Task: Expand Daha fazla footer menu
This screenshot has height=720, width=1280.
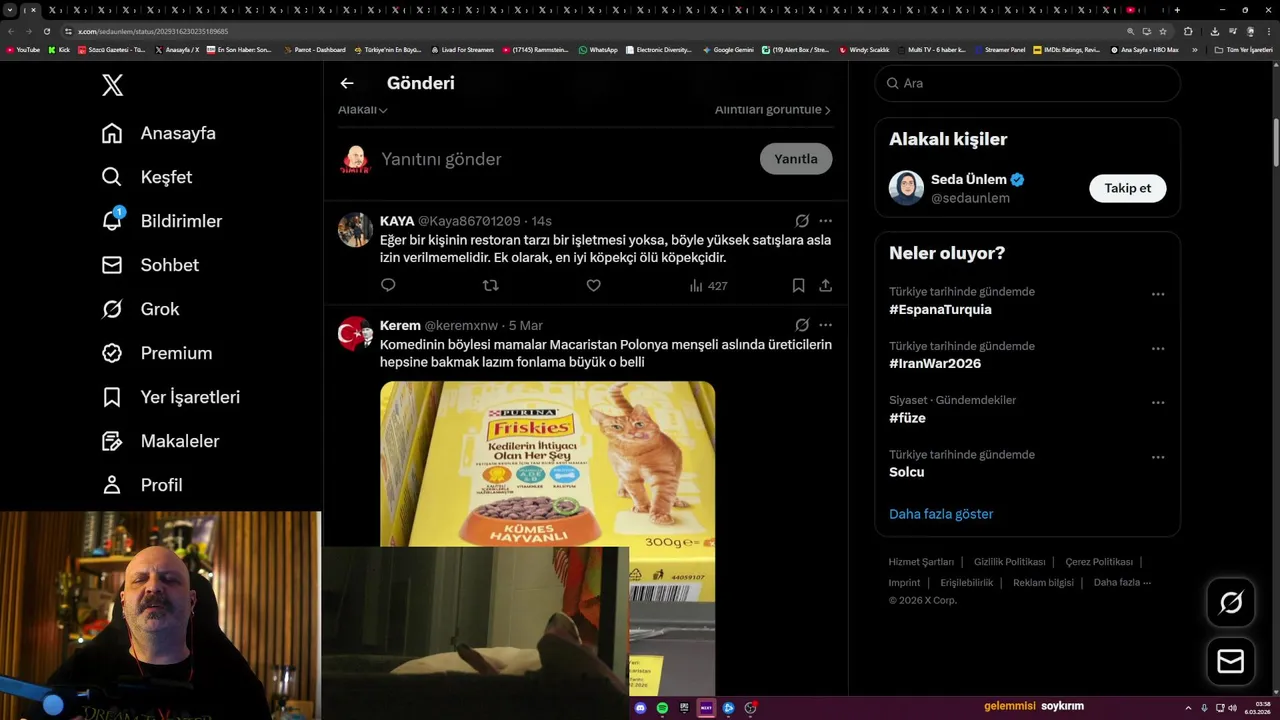Action: (1122, 583)
